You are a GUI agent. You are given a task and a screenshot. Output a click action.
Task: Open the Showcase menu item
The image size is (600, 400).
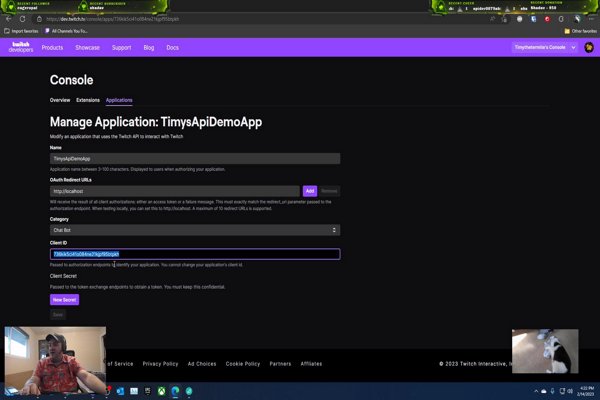[x=88, y=47]
